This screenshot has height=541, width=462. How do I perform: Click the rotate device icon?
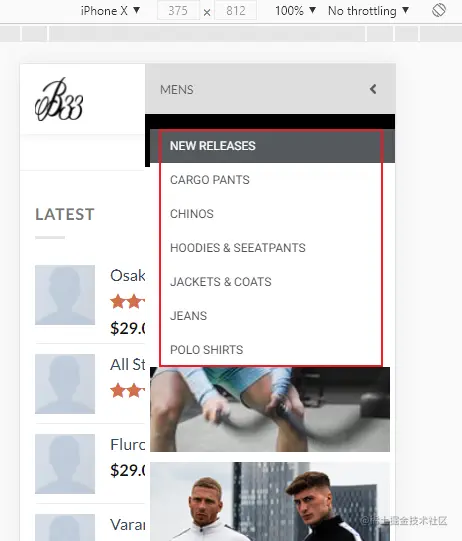pyautogui.click(x=439, y=10)
